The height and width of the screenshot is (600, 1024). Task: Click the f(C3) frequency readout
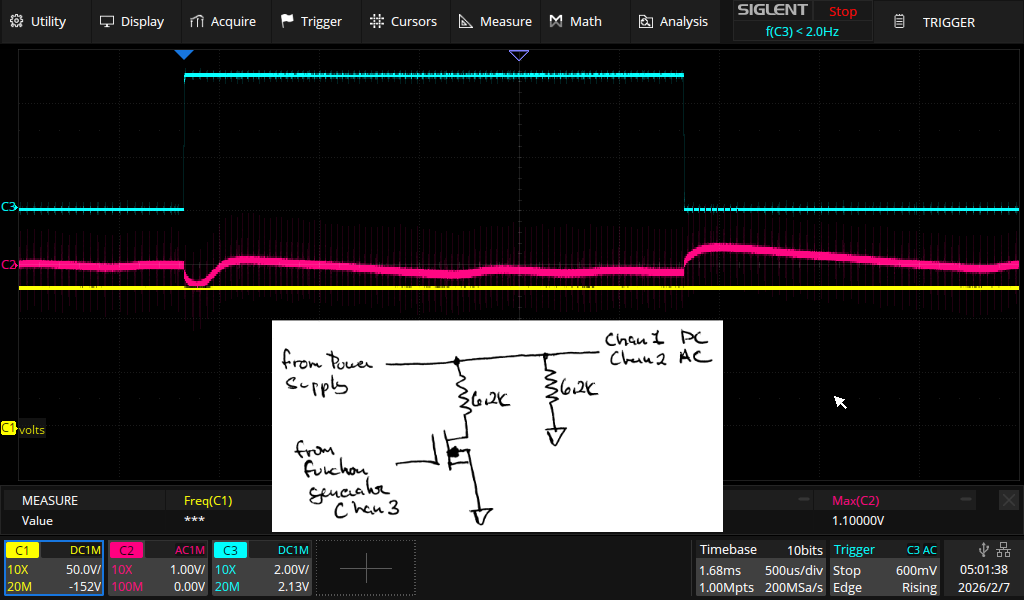pyautogui.click(x=800, y=31)
